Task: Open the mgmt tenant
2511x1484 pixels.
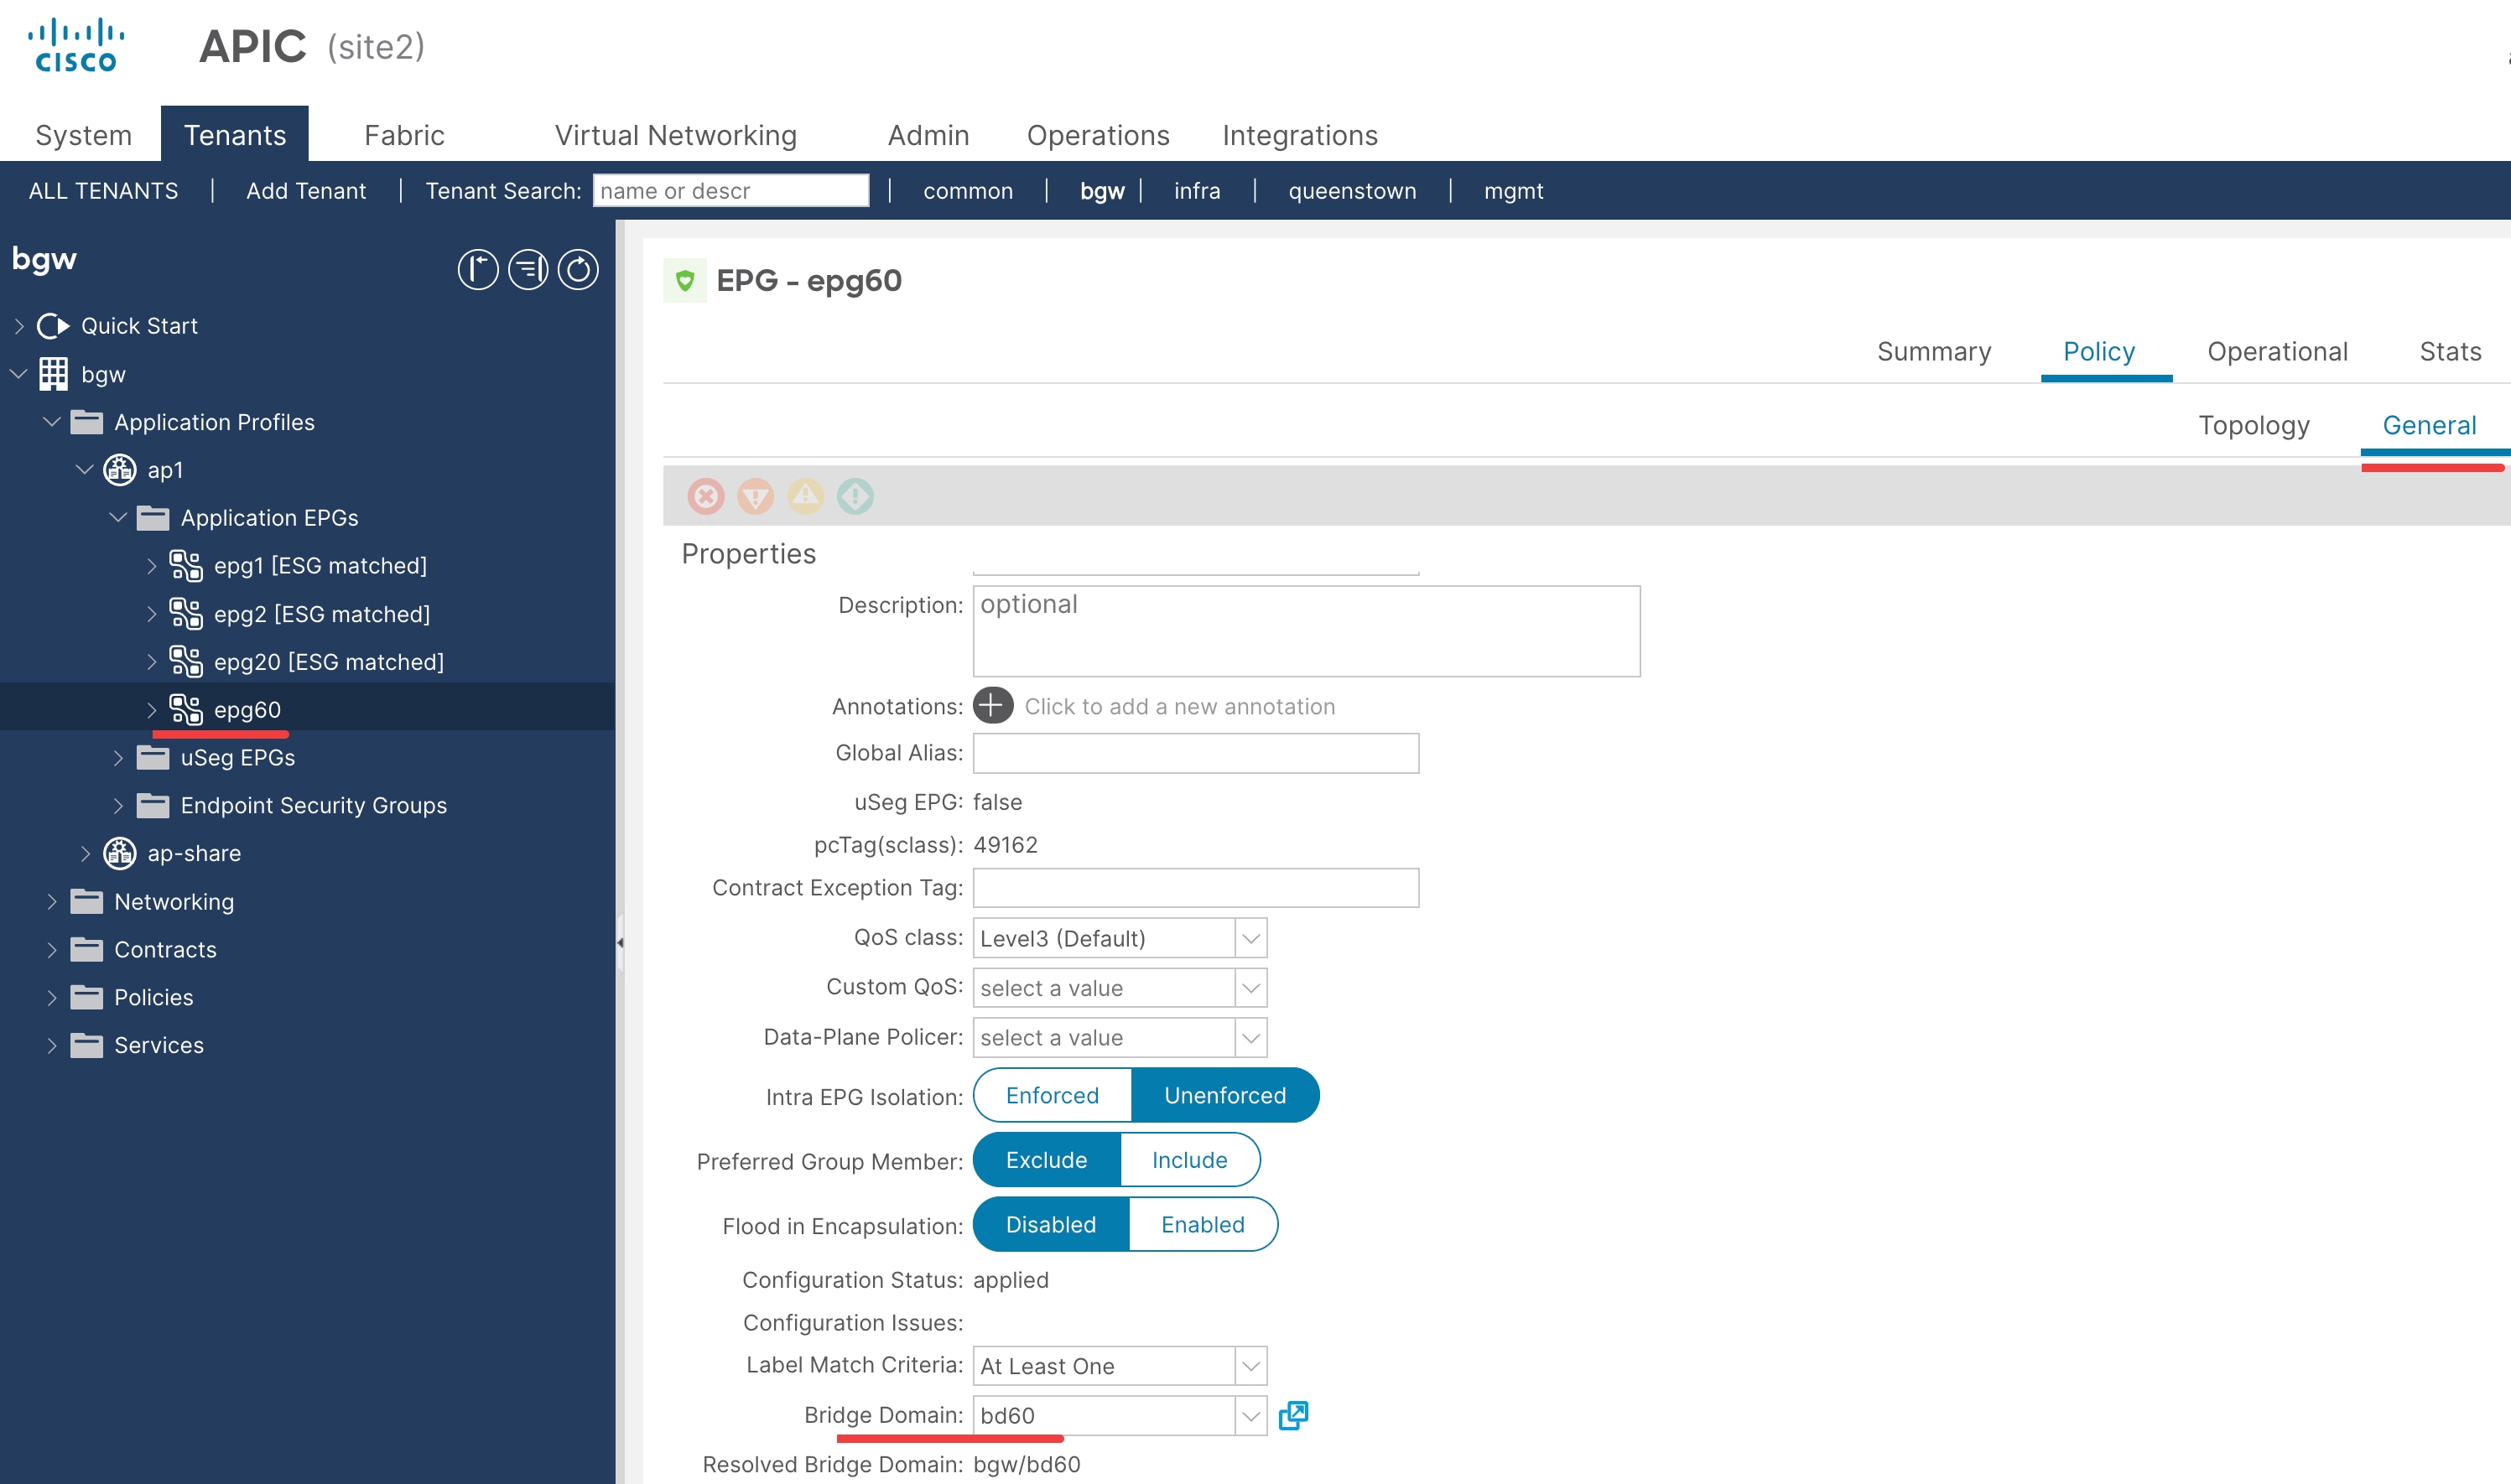Action: point(1513,191)
